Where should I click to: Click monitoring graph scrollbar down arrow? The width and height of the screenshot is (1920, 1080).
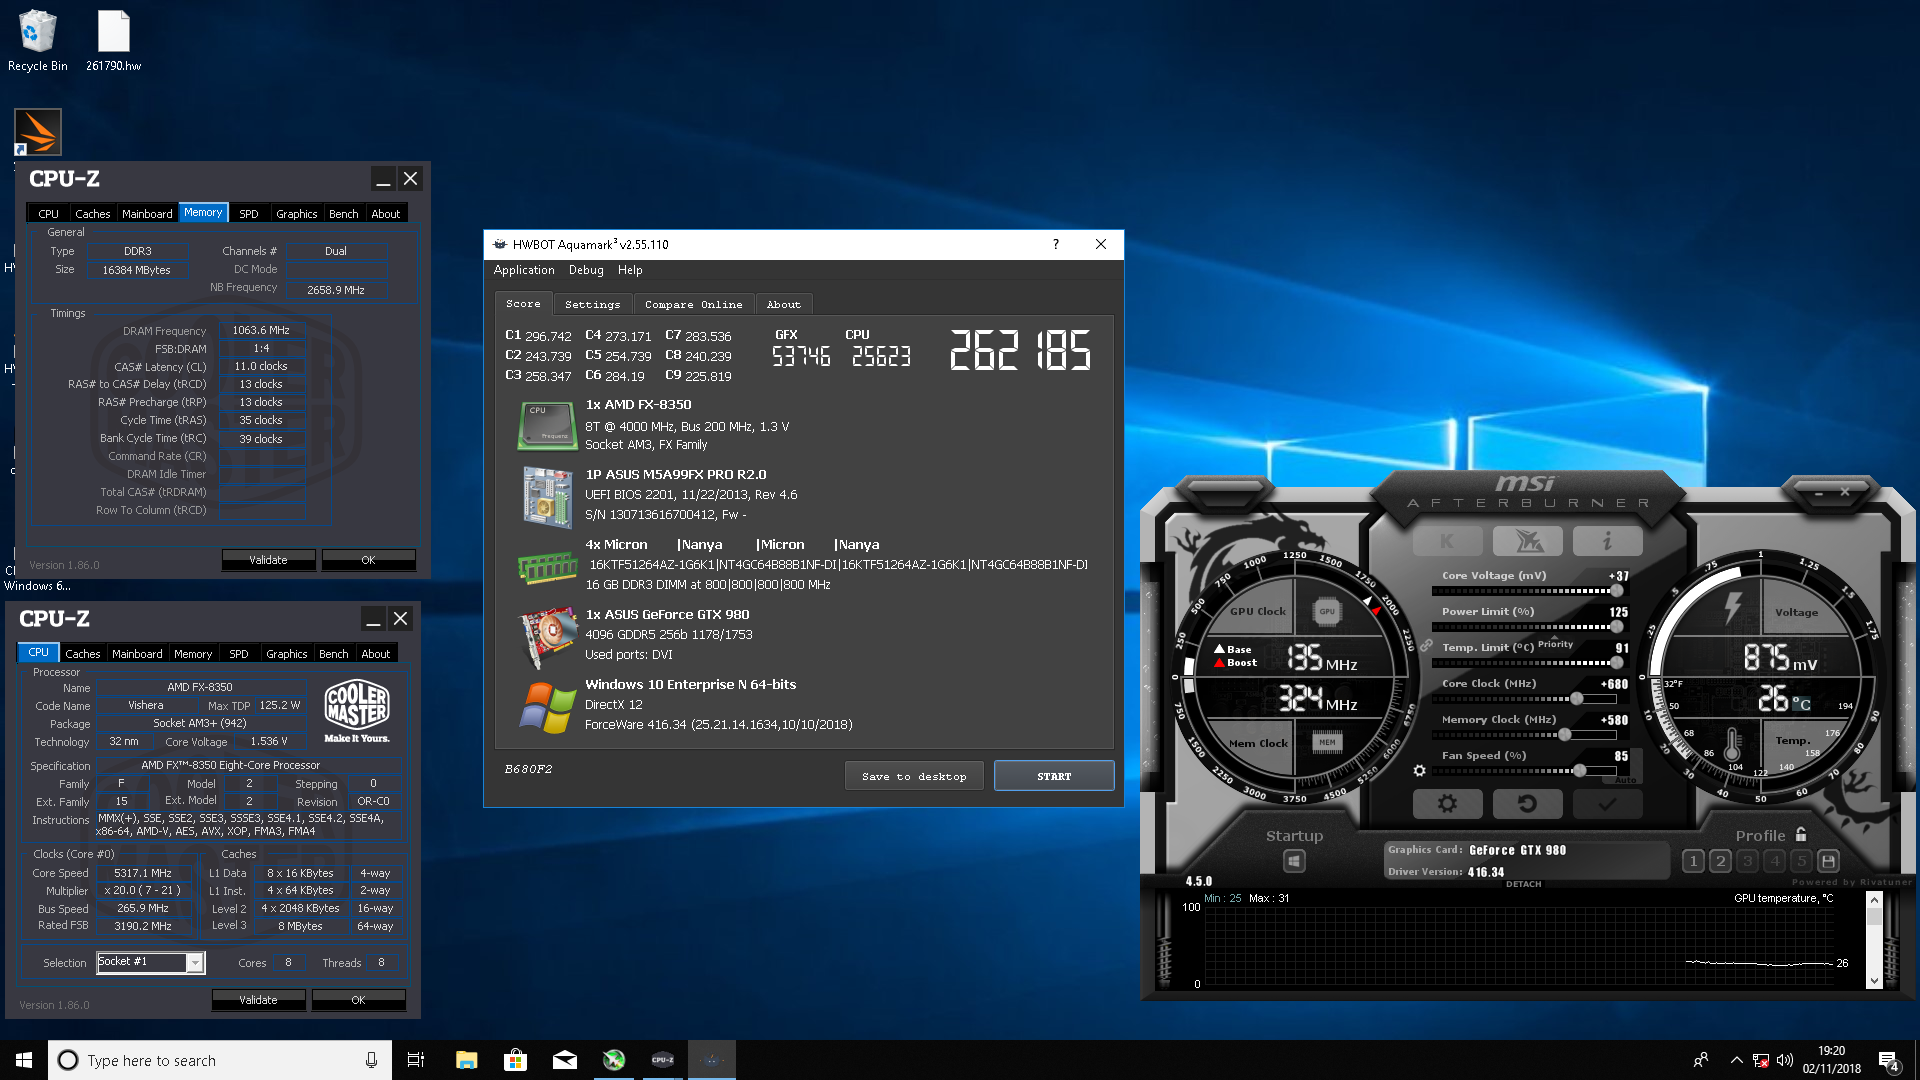(x=1874, y=981)
